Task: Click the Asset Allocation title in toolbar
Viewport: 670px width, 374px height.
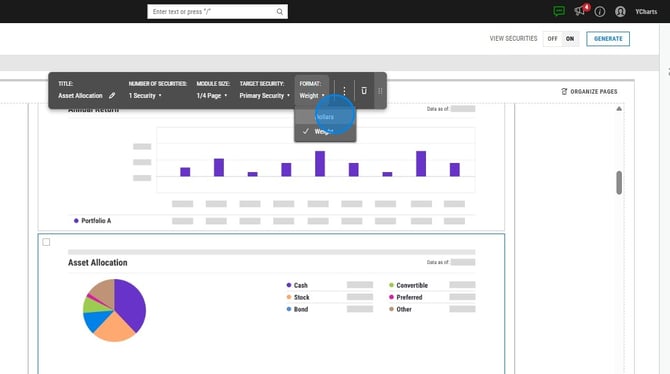Action: [x=80, y=95]
